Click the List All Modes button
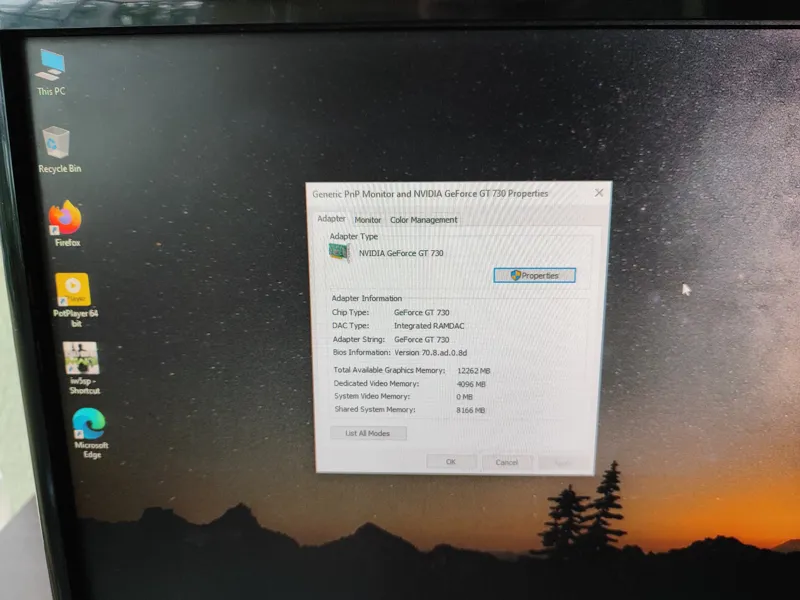Image resolution: width=800 pixels, height=600 pixels. click(368, 433)
